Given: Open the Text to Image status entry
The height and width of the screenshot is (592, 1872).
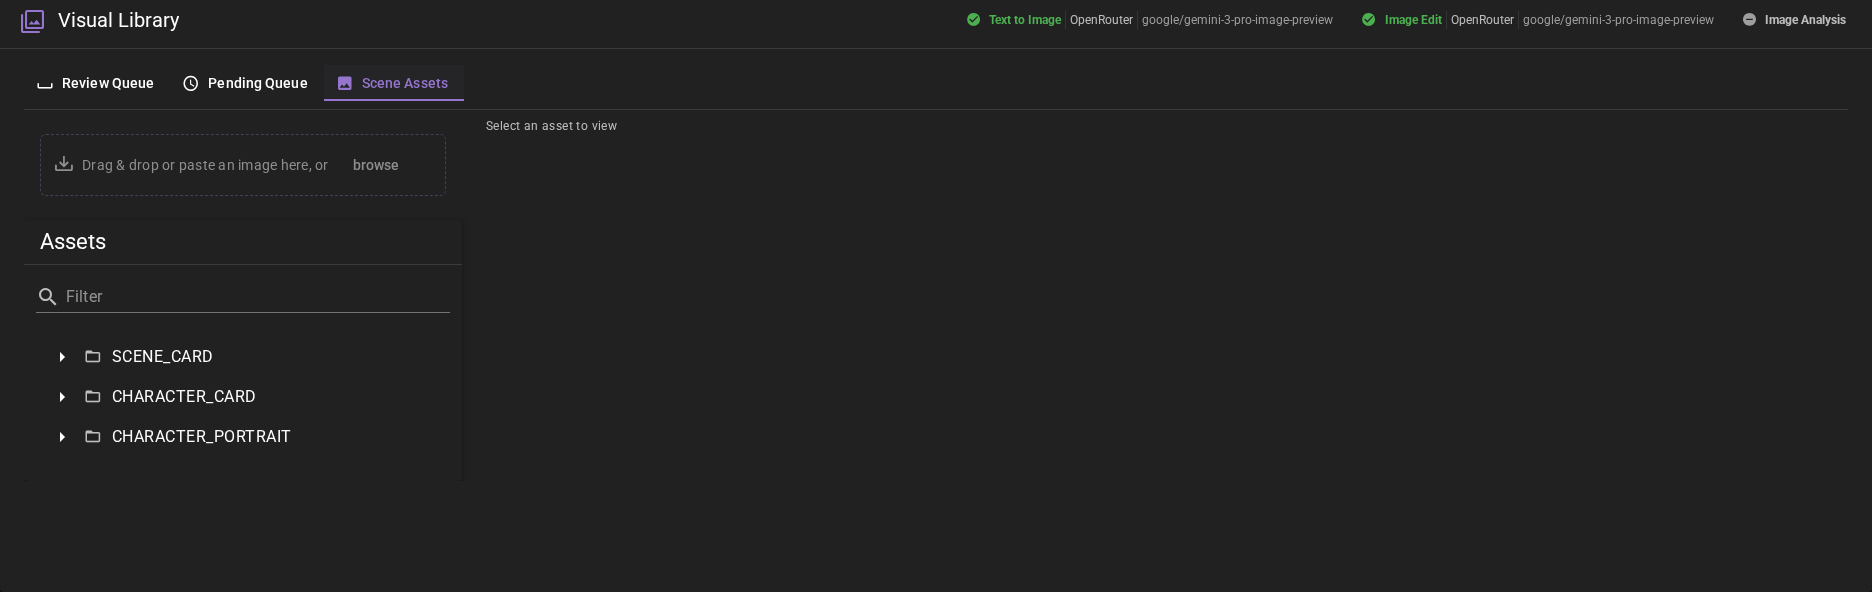Looking at the screenshot, I should tap(1150, 20).
